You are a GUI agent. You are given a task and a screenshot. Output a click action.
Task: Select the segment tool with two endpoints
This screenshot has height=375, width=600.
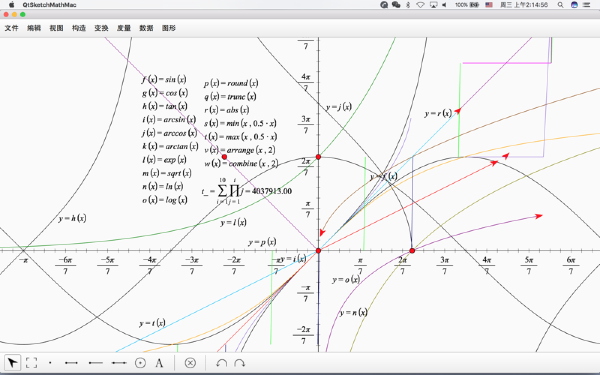click(72, 362)
